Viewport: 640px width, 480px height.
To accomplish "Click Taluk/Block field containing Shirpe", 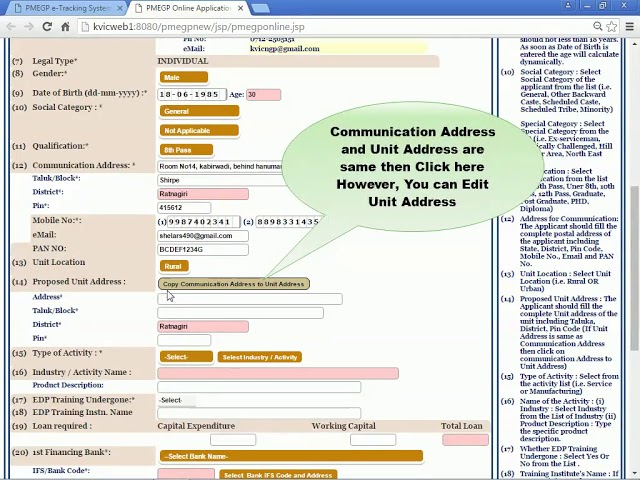I will click(x=220, y=180).
